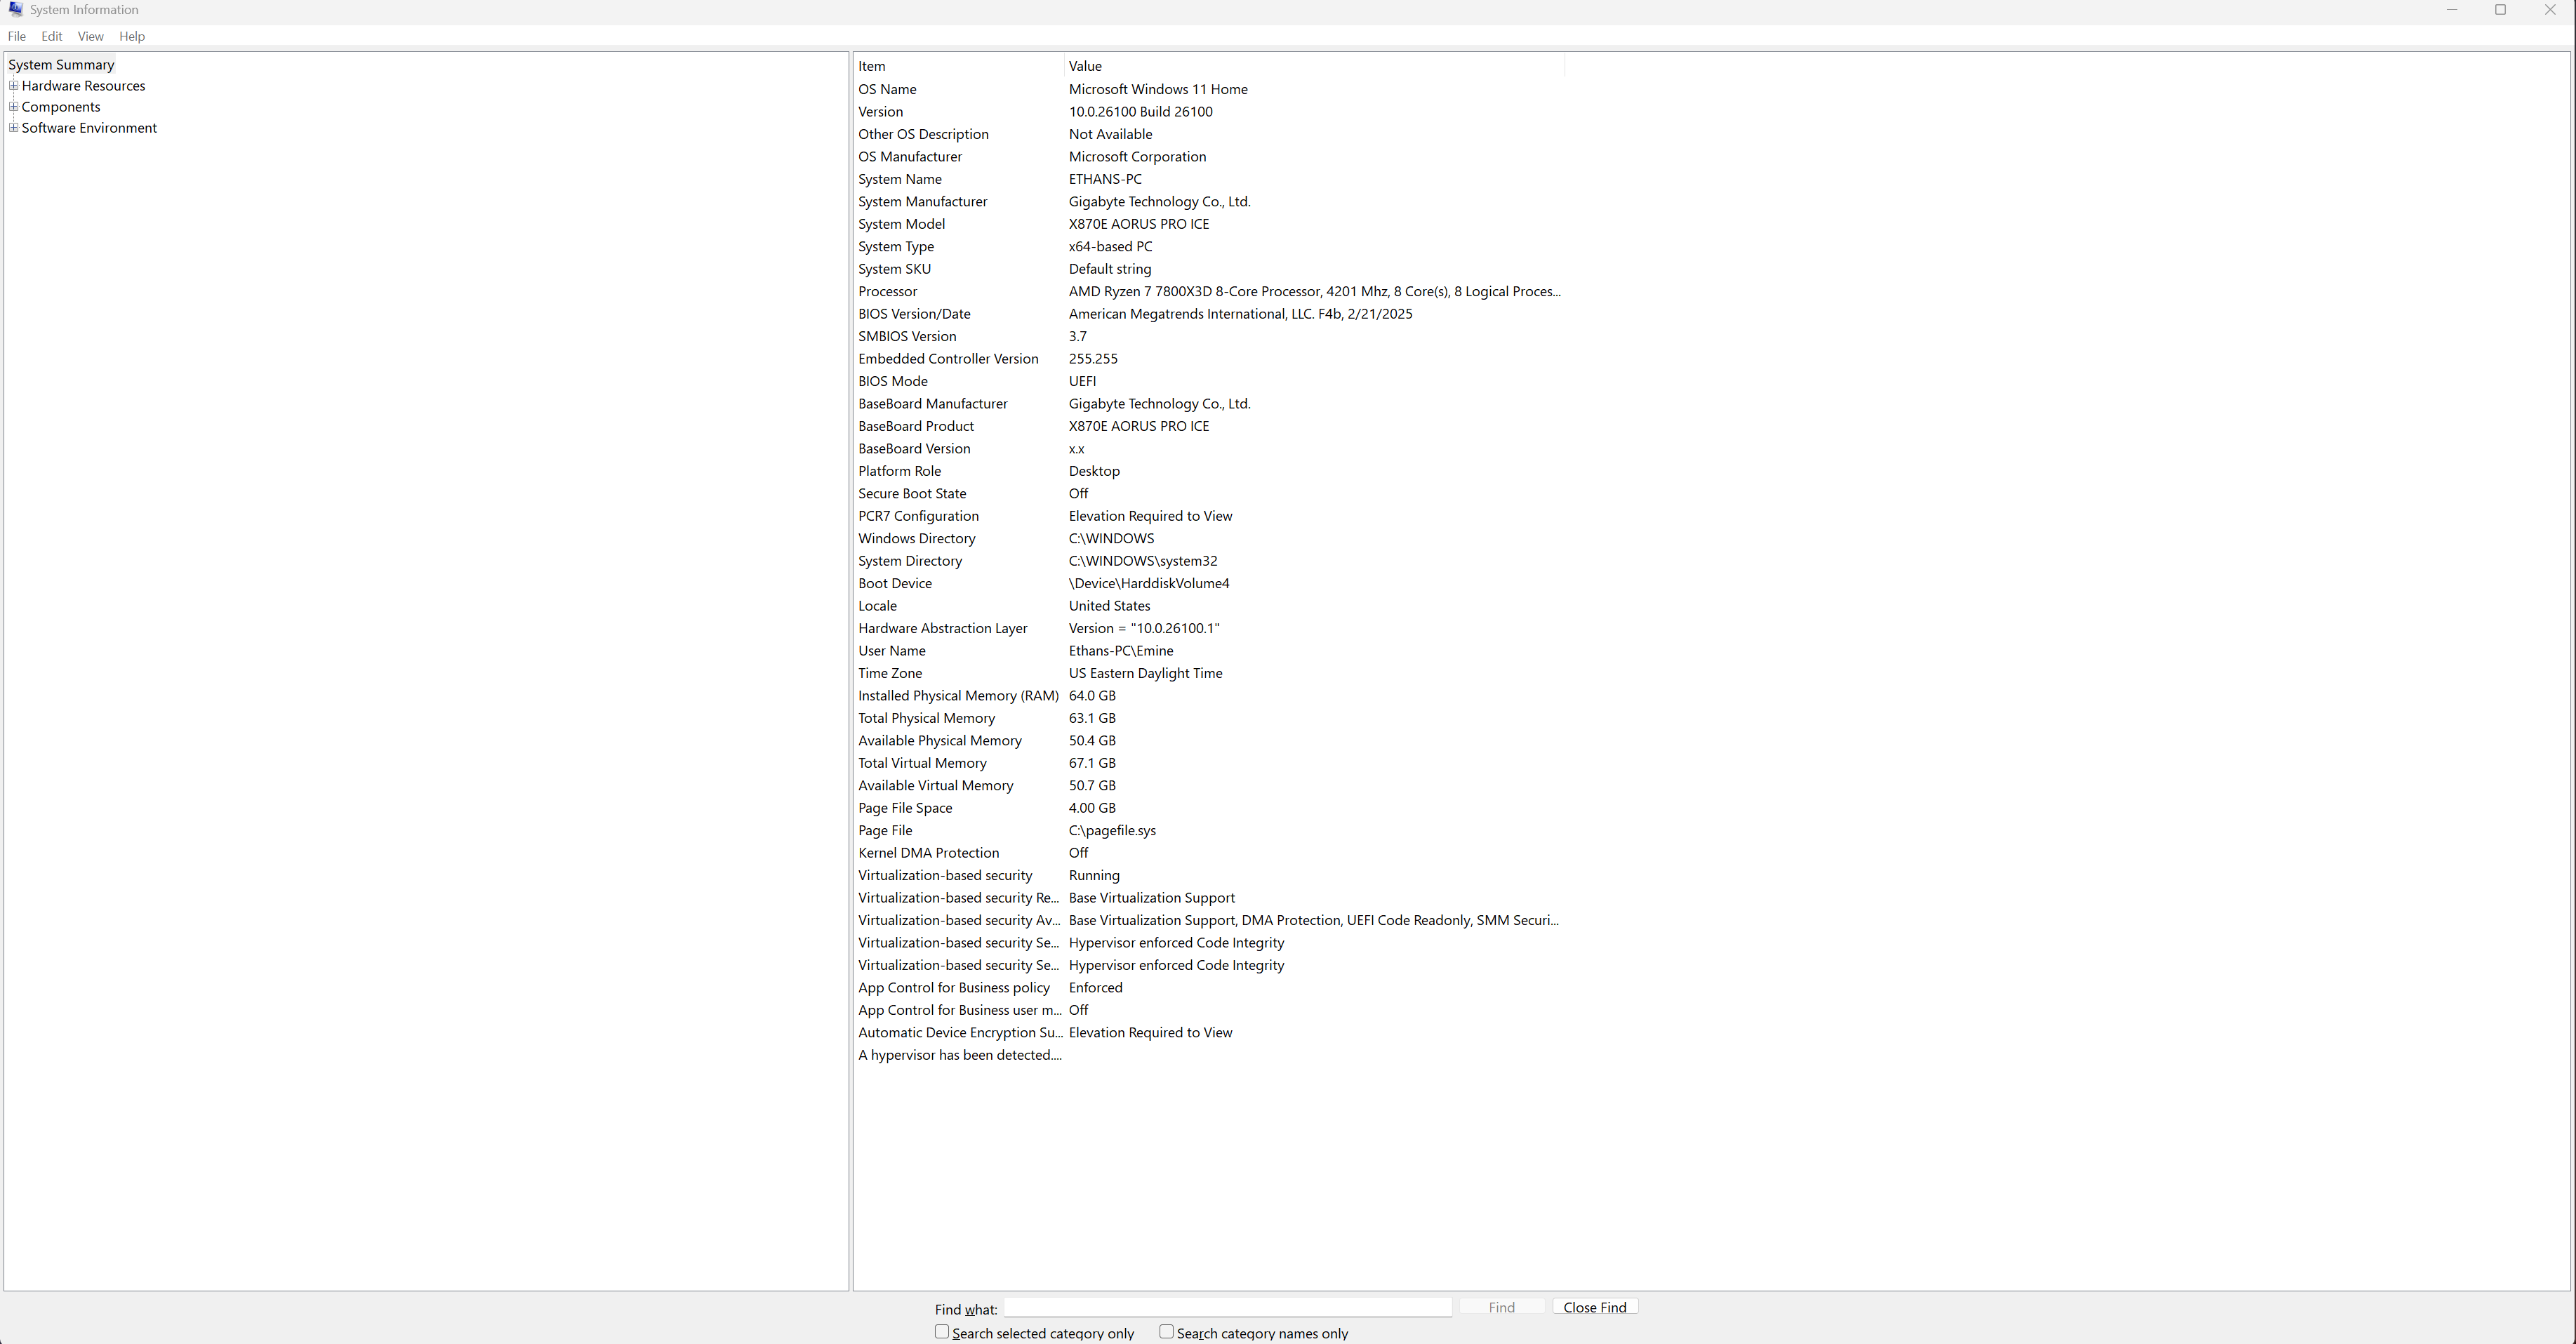Select the Locale row
This screenshot has height=1344, width=2576.
[x=1209, y=606]
